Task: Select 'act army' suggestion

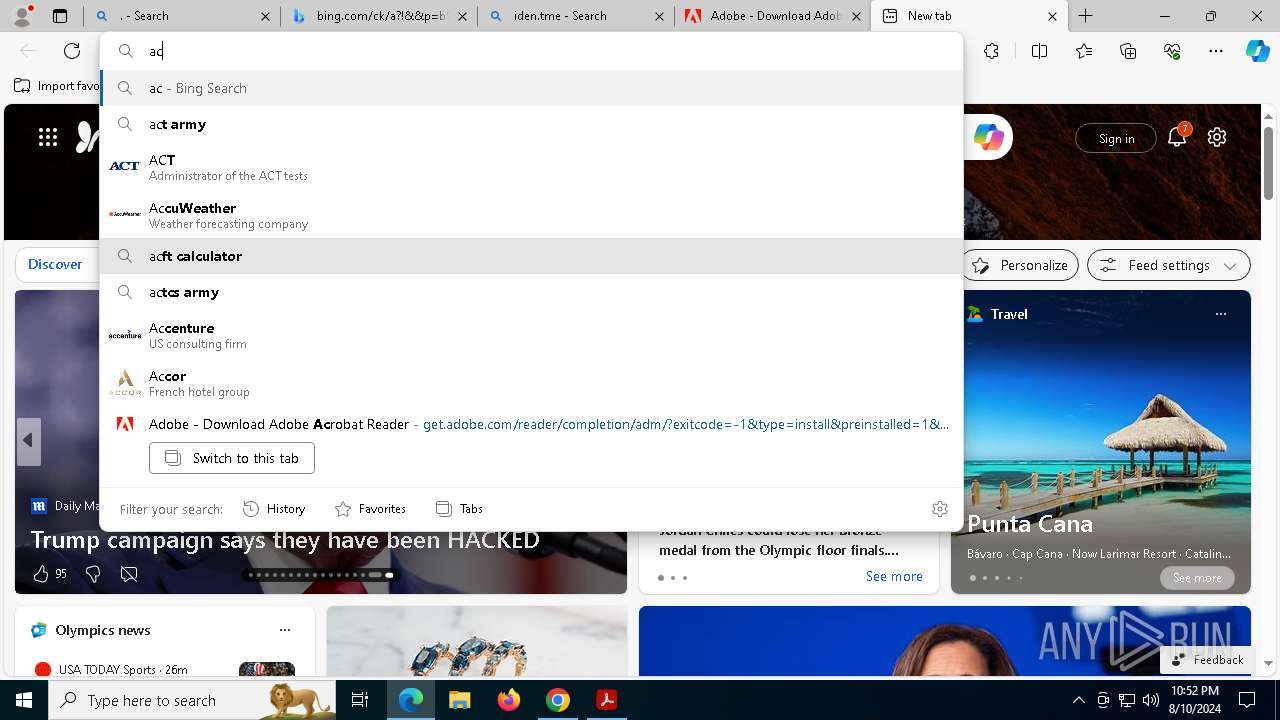Action: 532,124
